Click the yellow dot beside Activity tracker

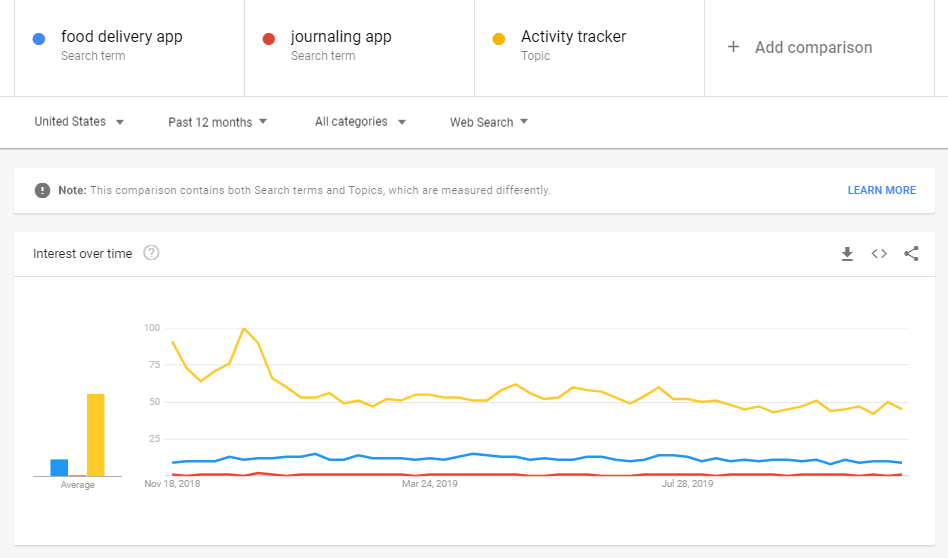click(x=499, y=39)
